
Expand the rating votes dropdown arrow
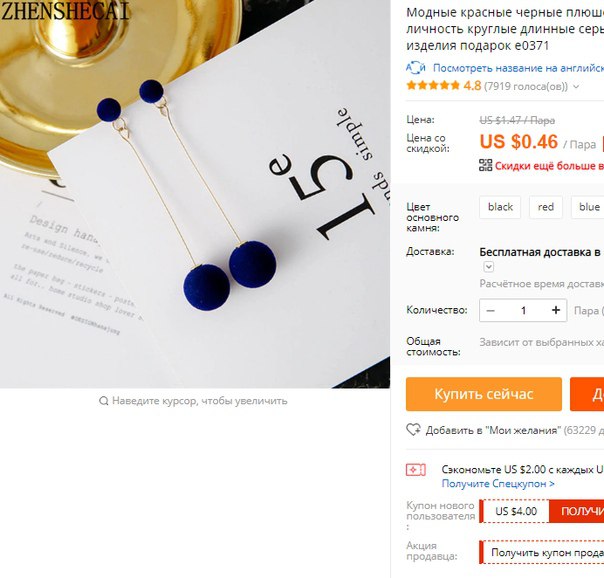576,87
